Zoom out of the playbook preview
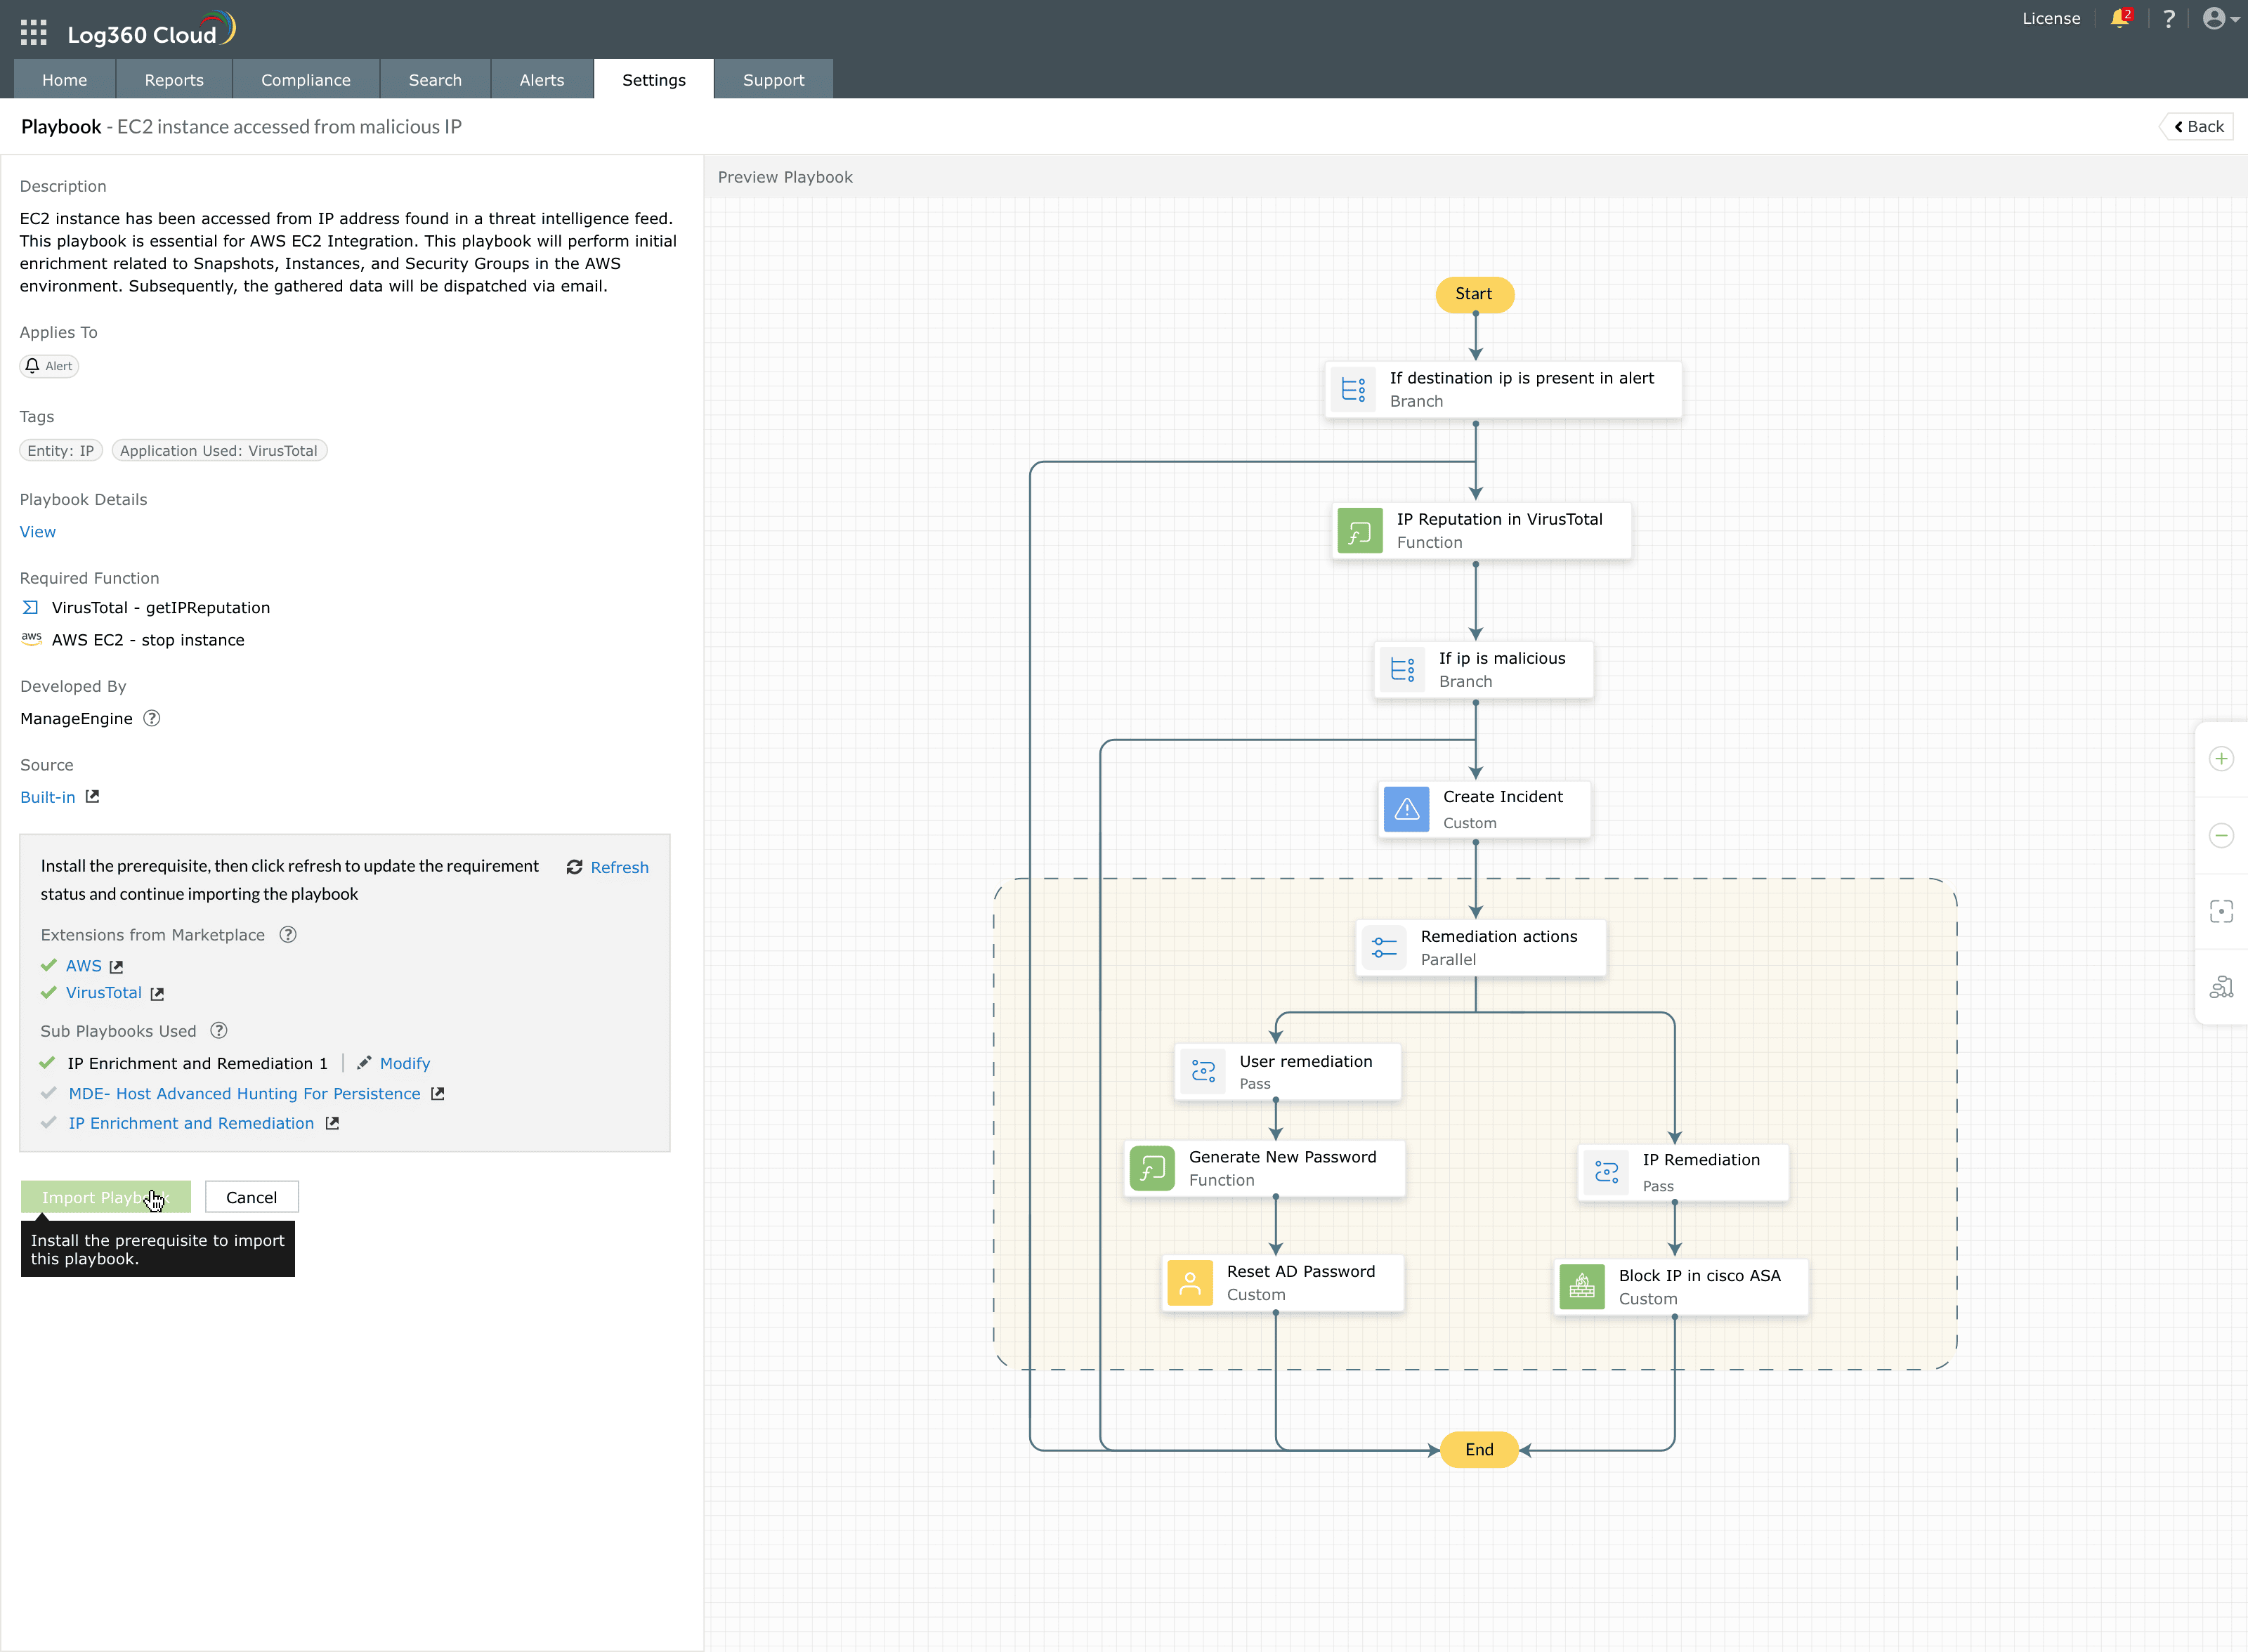This screenshot has height=1652, width=2248. pos(2221,835)
